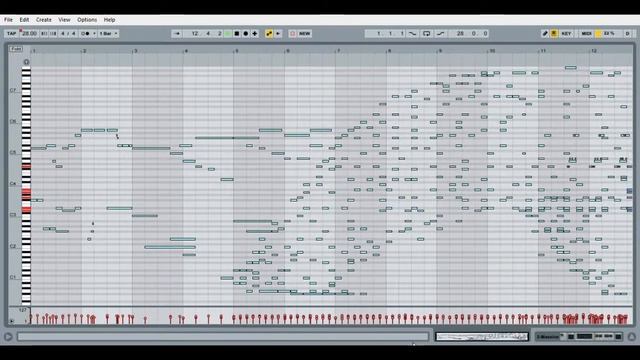This screenshot has height=360, width=640.
Task: Click the TAP tempo button
Action: click(x=11, y=33)
